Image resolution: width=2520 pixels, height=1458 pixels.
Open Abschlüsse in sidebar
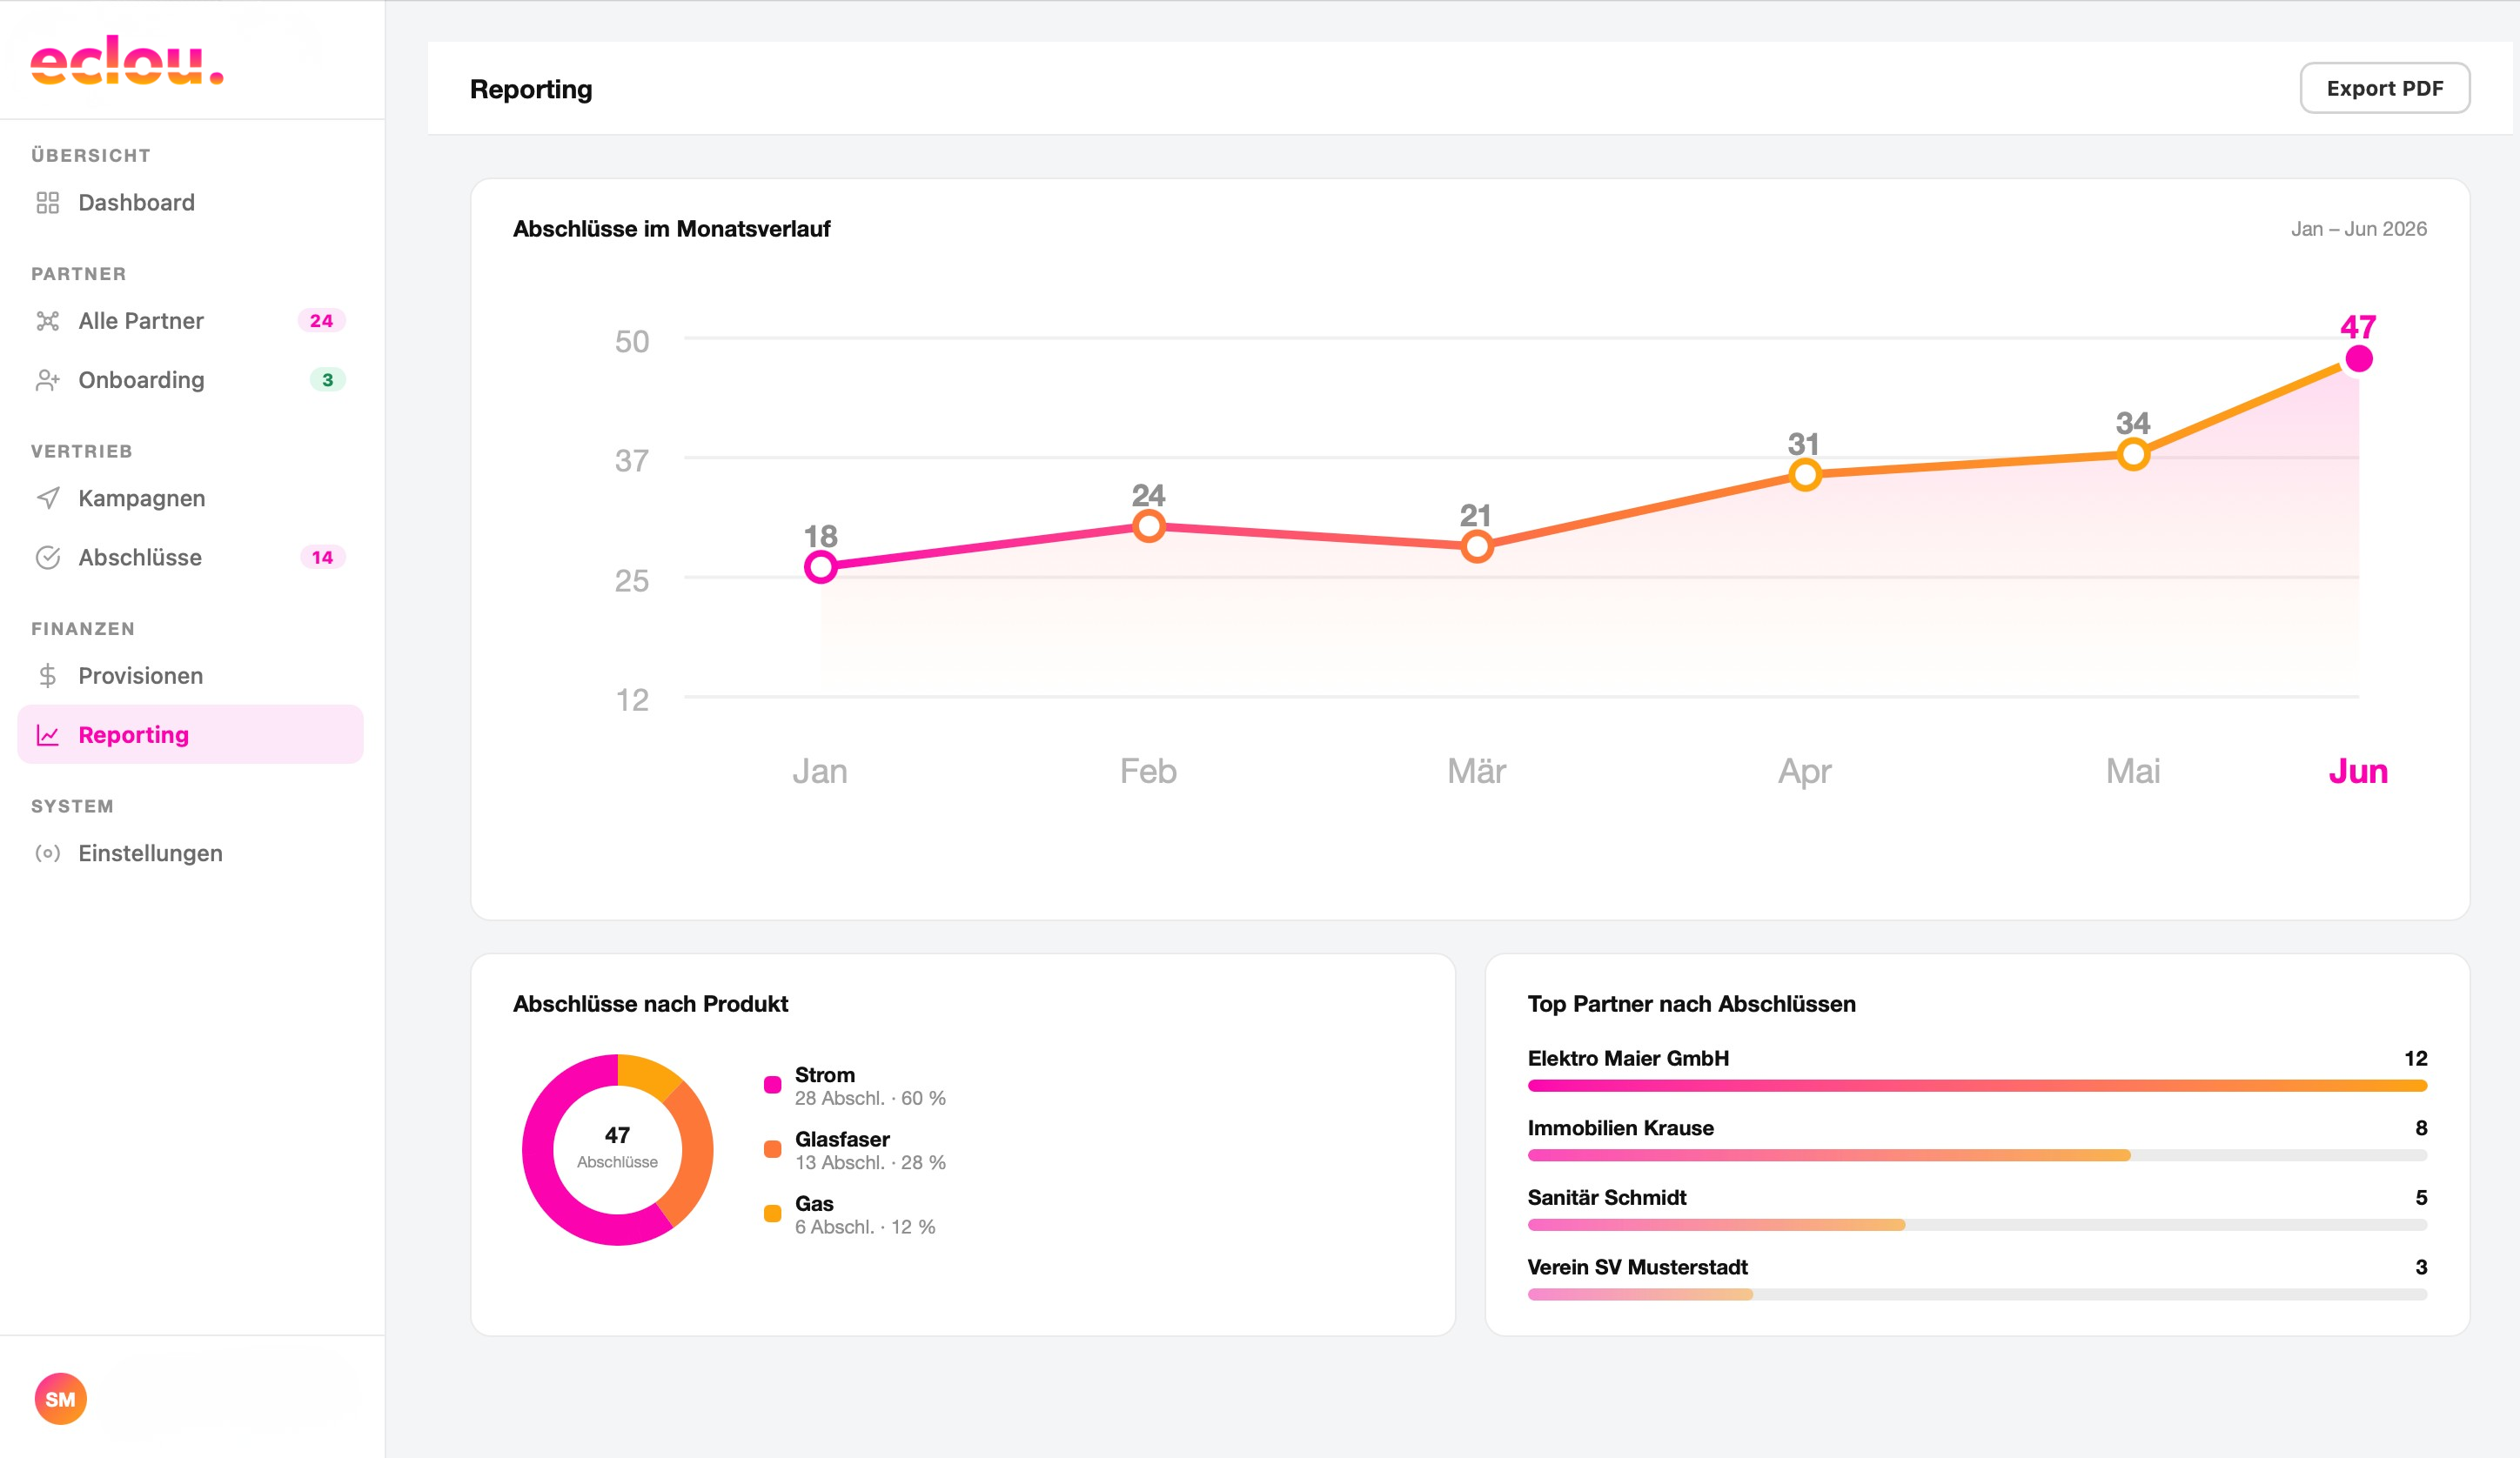190,557
